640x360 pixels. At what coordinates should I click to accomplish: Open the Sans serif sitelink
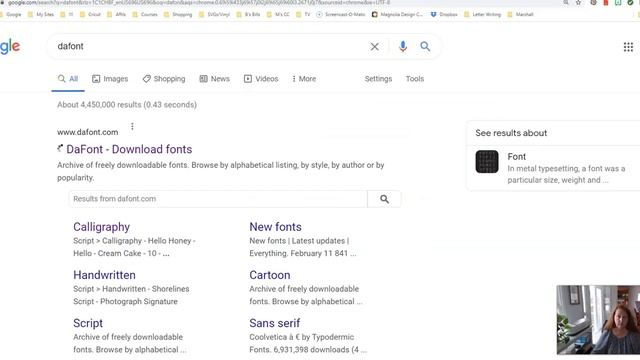tap(275, 323)
